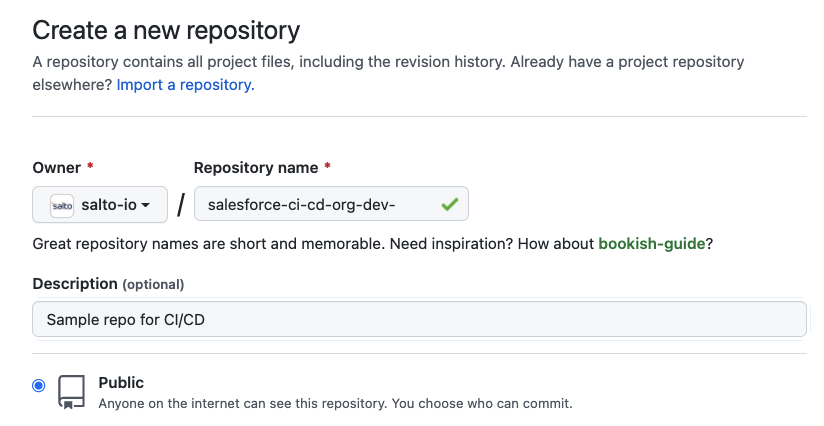Click the Public repository book icon
Viewport: 824px width, 426px height.
[x=71, y=392]
